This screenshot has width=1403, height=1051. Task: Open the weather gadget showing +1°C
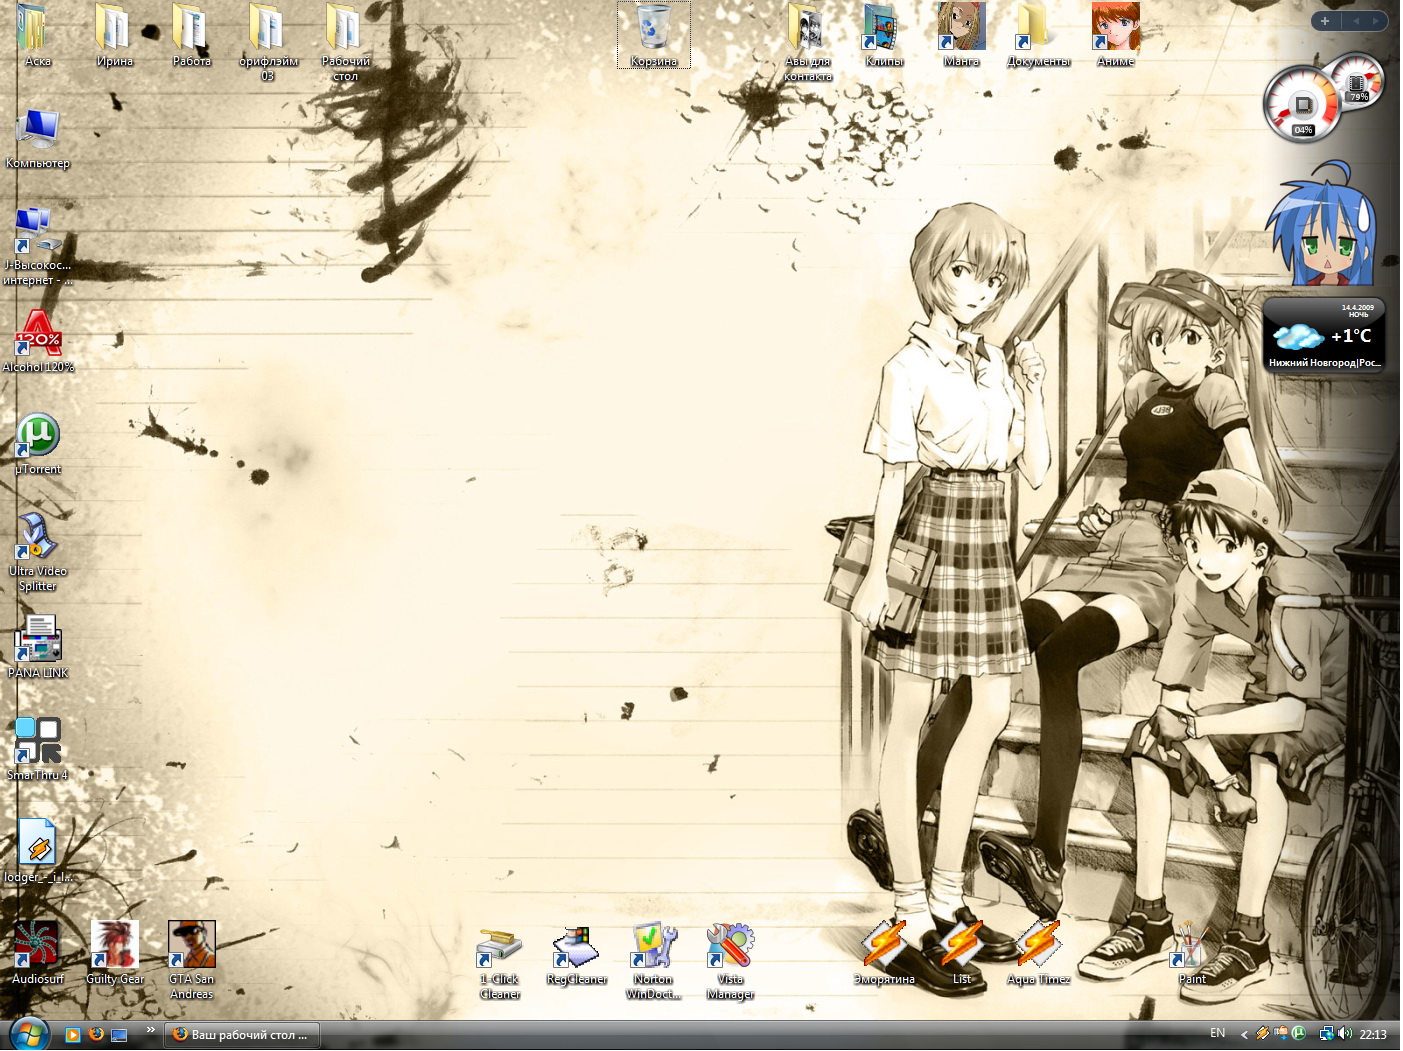click(1324, 335)
